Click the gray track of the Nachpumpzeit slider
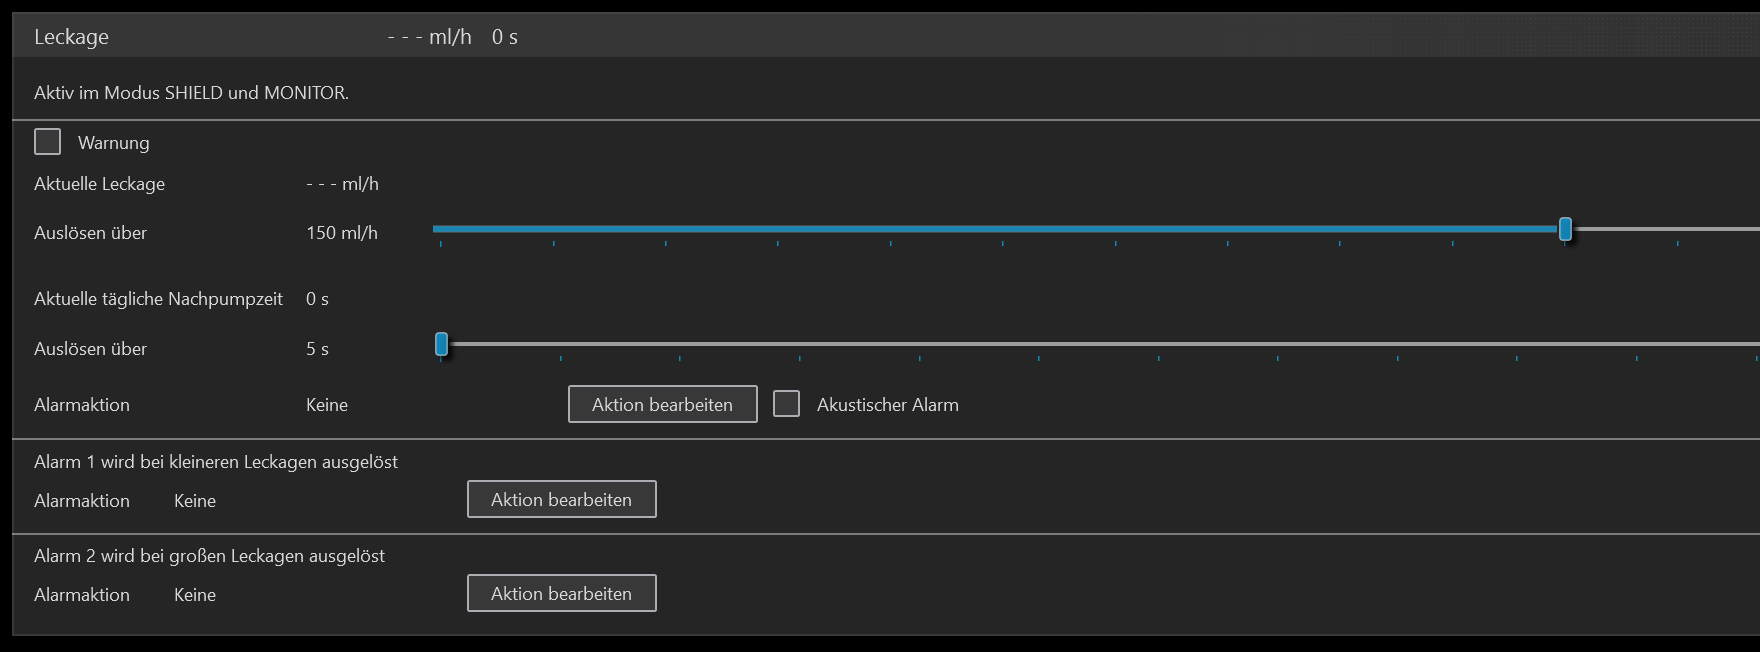The height and width of the screenshot is (652, 1760). (1100, 344)
